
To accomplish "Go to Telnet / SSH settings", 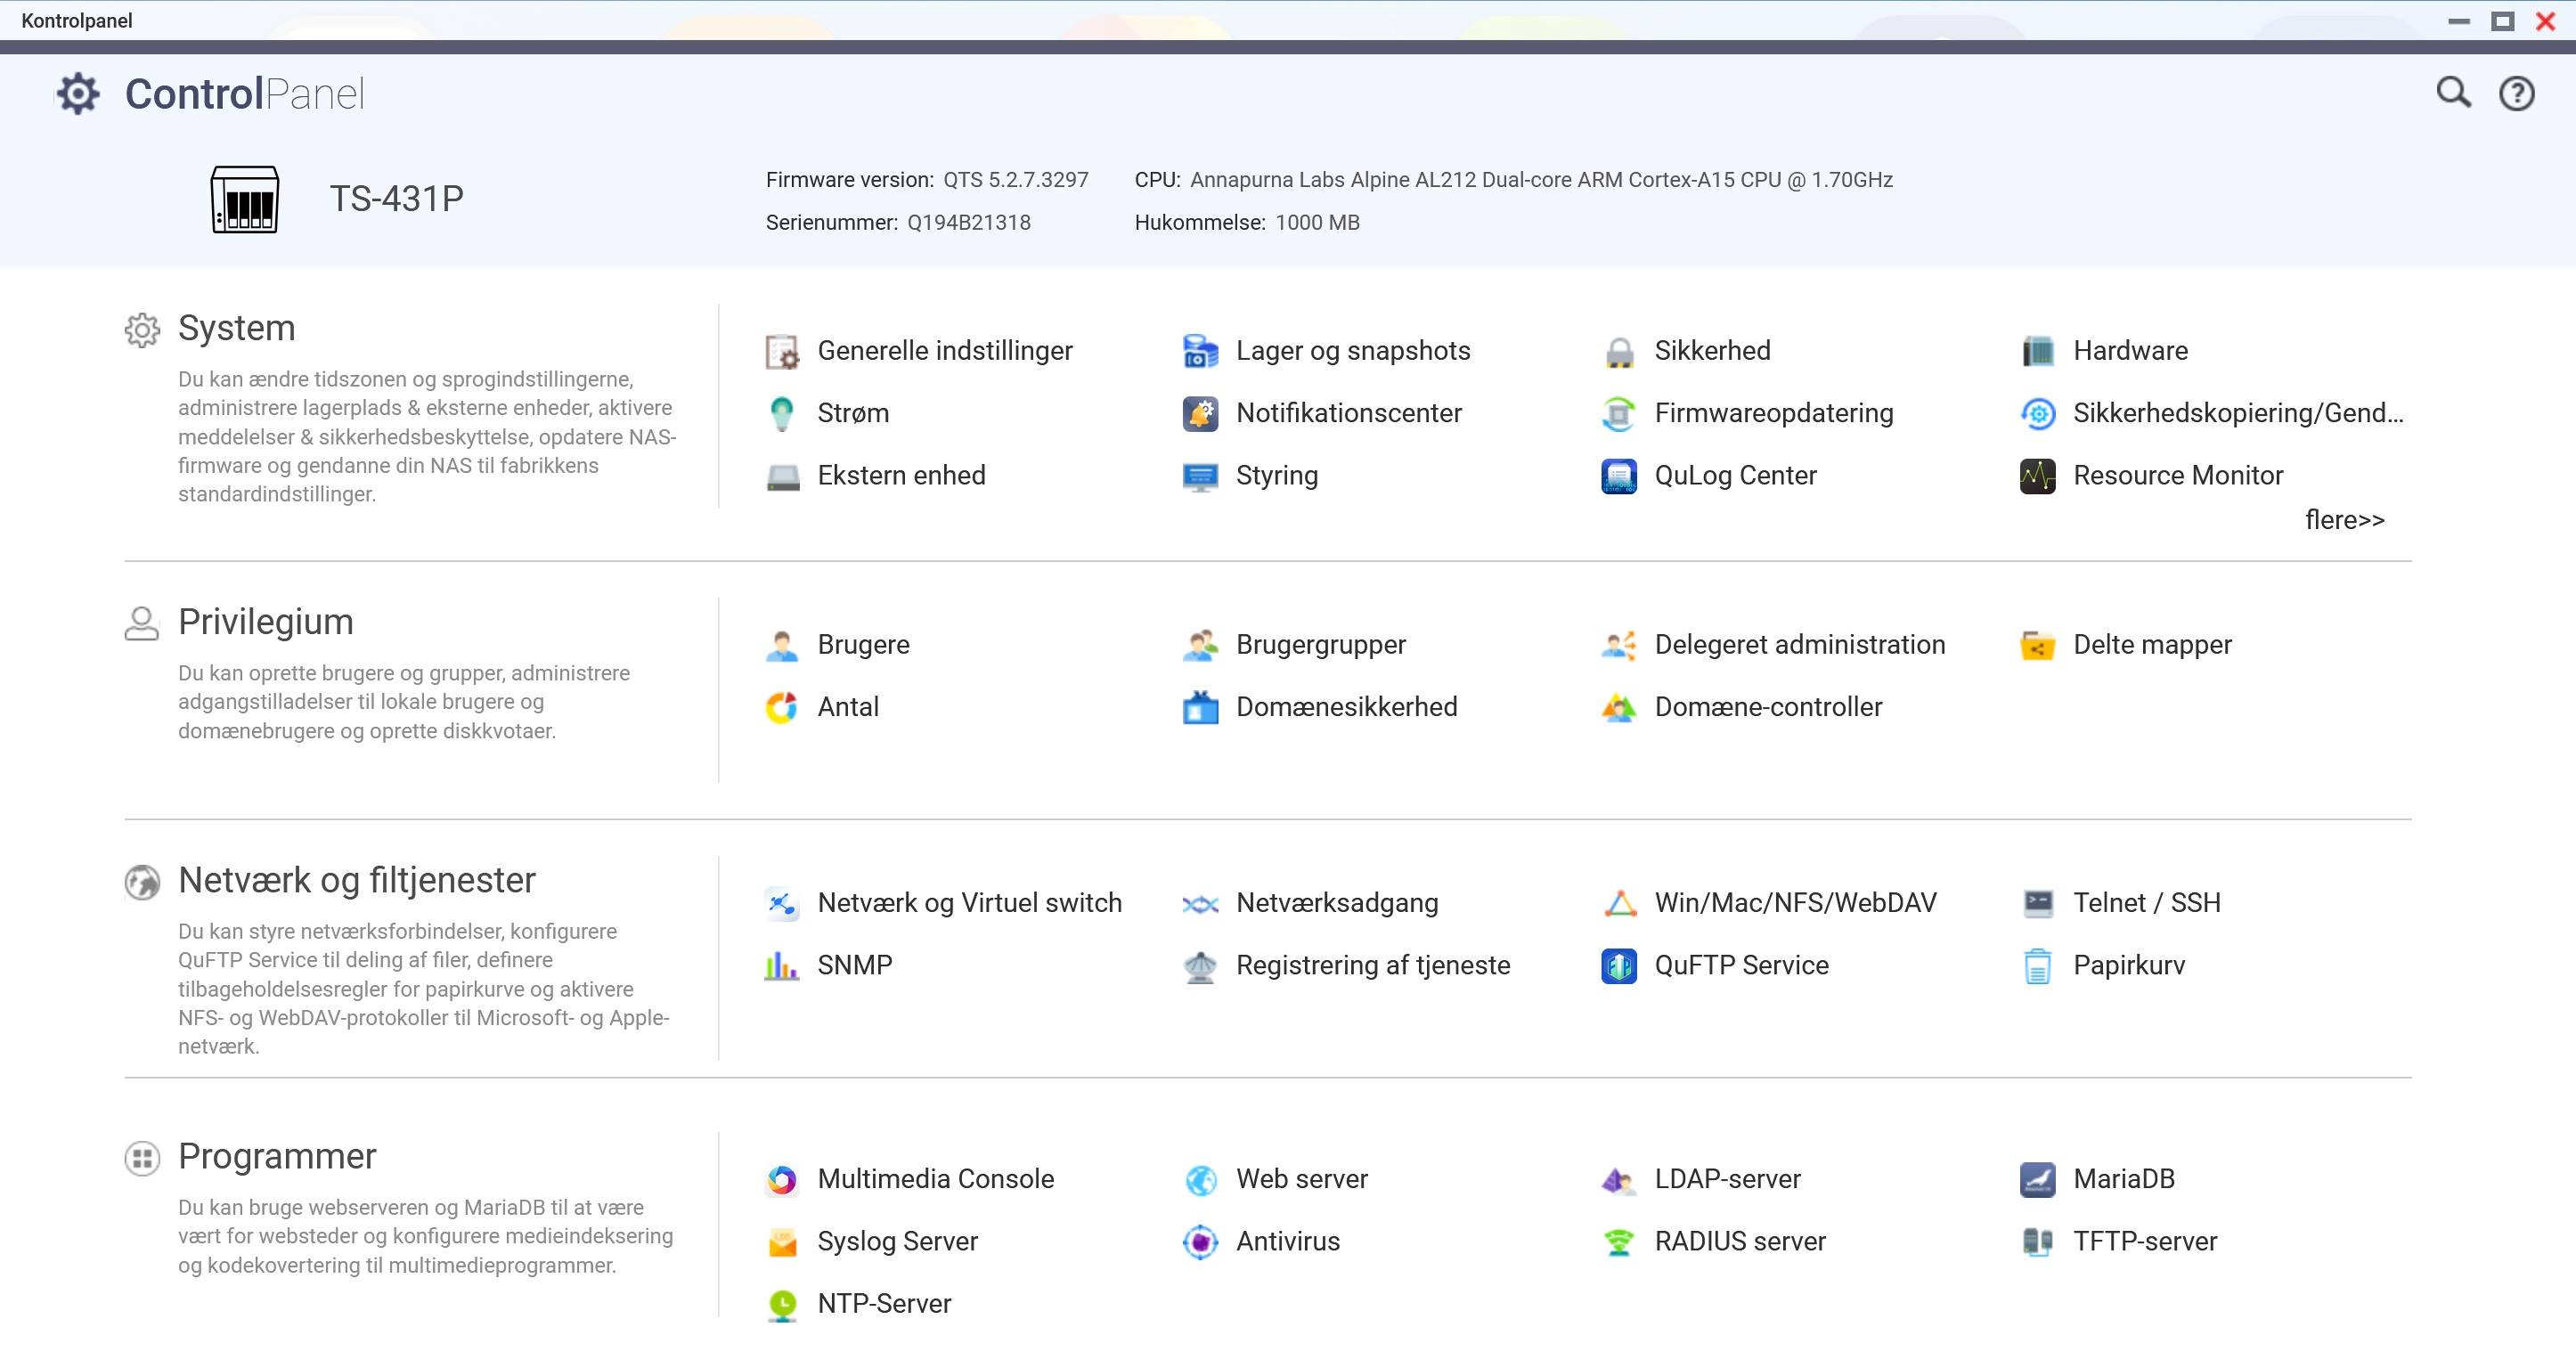I will tap(2146, 903).
